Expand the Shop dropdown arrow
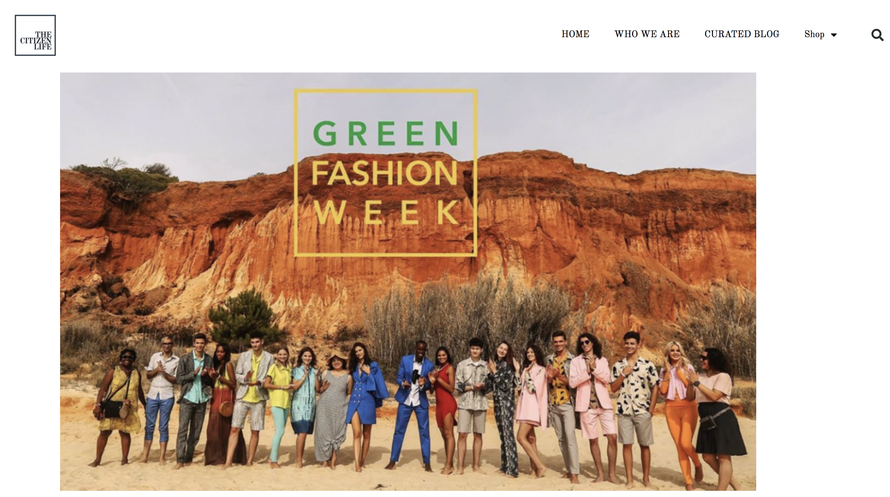The image size is (890, 497). (x=834, y=35)
